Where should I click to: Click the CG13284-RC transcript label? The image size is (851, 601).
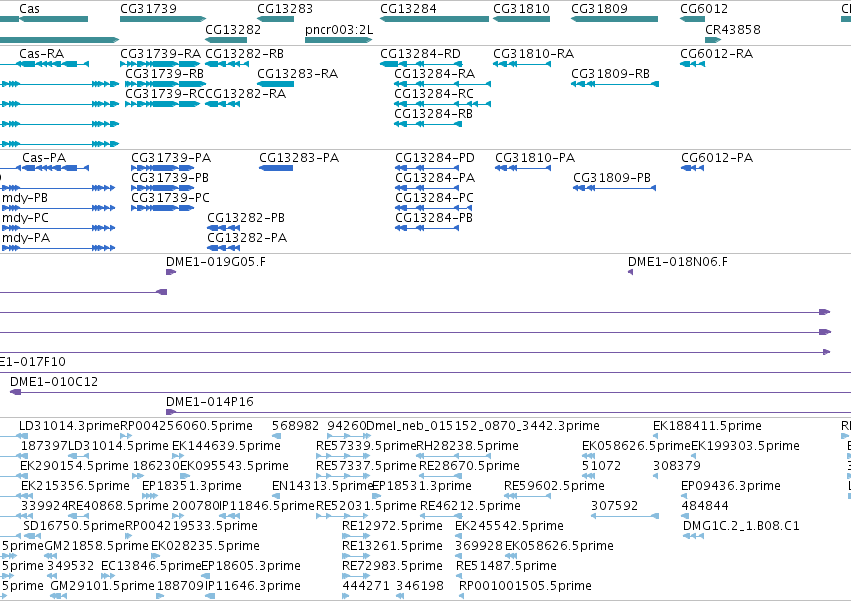[x=434, y=94]
